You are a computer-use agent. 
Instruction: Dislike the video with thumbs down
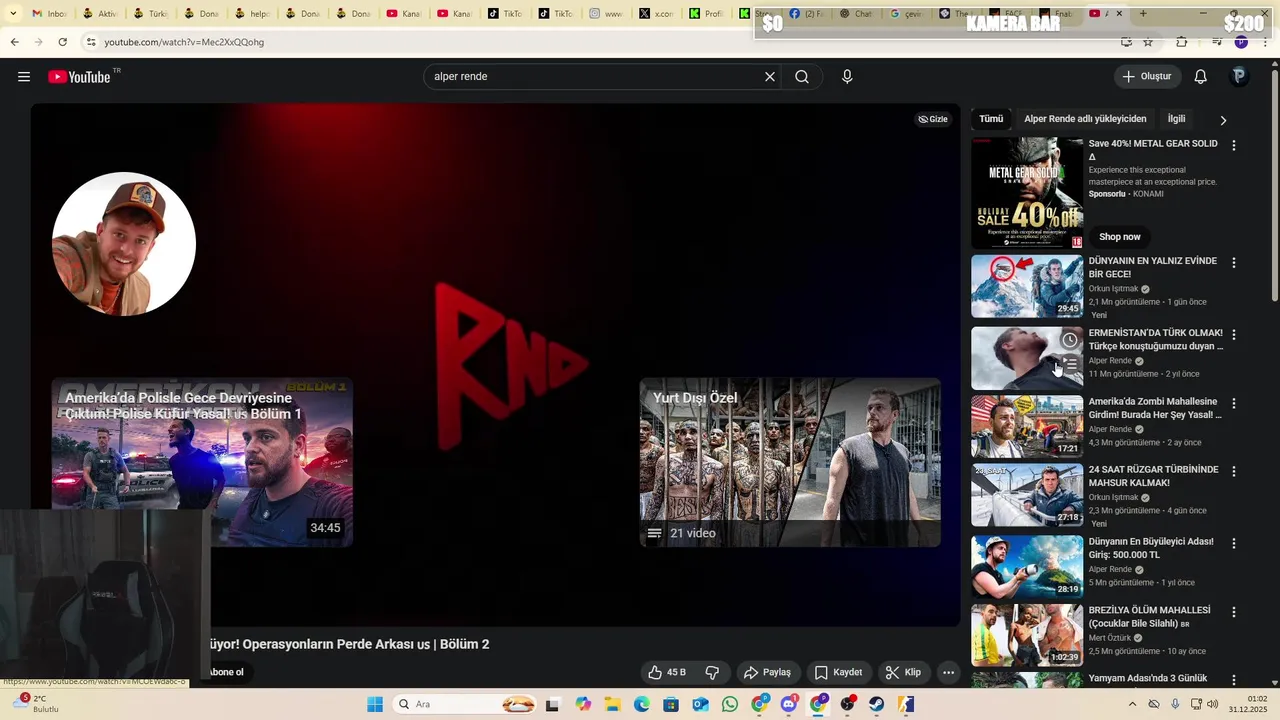[713, 673]
